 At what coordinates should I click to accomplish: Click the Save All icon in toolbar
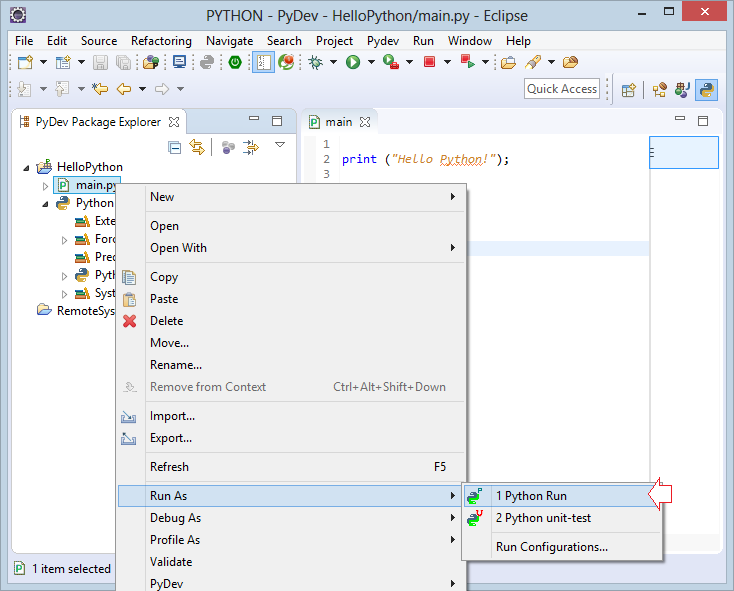(123, 62)
